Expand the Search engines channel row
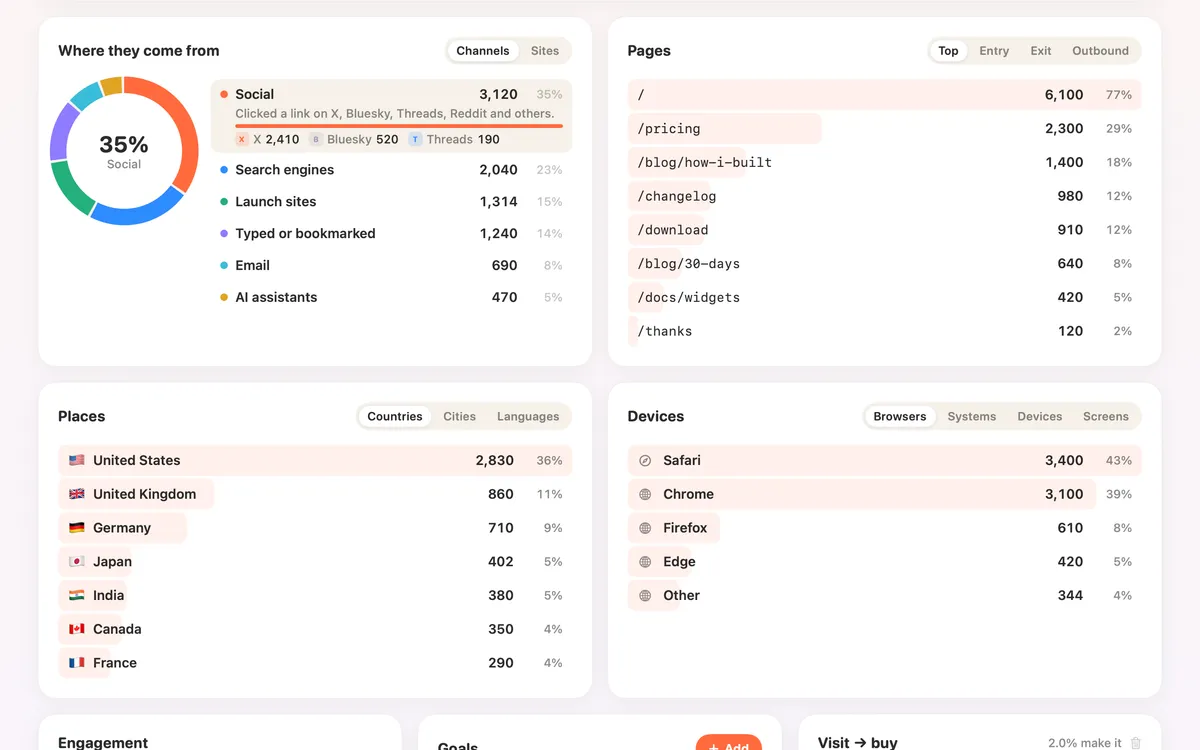Viewport: 1200px width, 750px height. click(391, 170)
